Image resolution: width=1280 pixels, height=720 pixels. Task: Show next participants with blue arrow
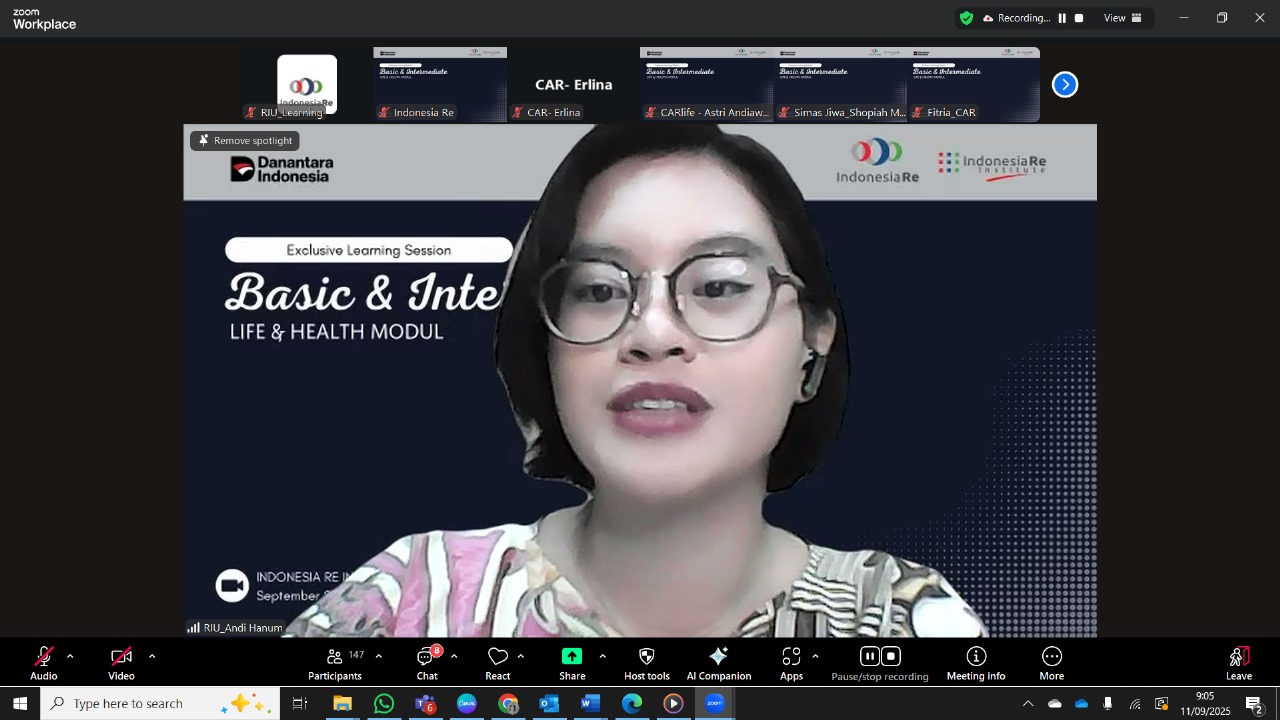1065,85
